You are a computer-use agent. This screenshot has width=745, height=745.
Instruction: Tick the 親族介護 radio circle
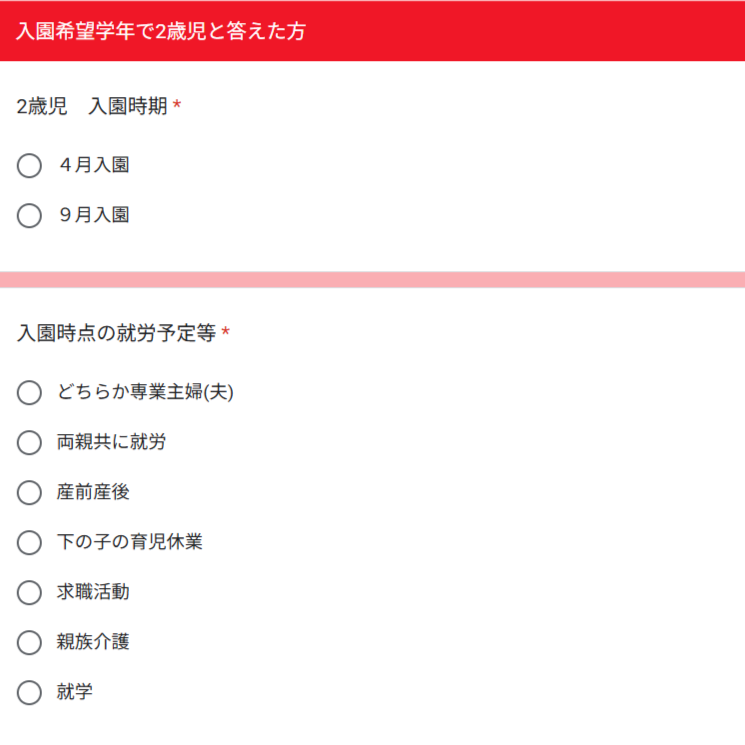tap(29, 642)
